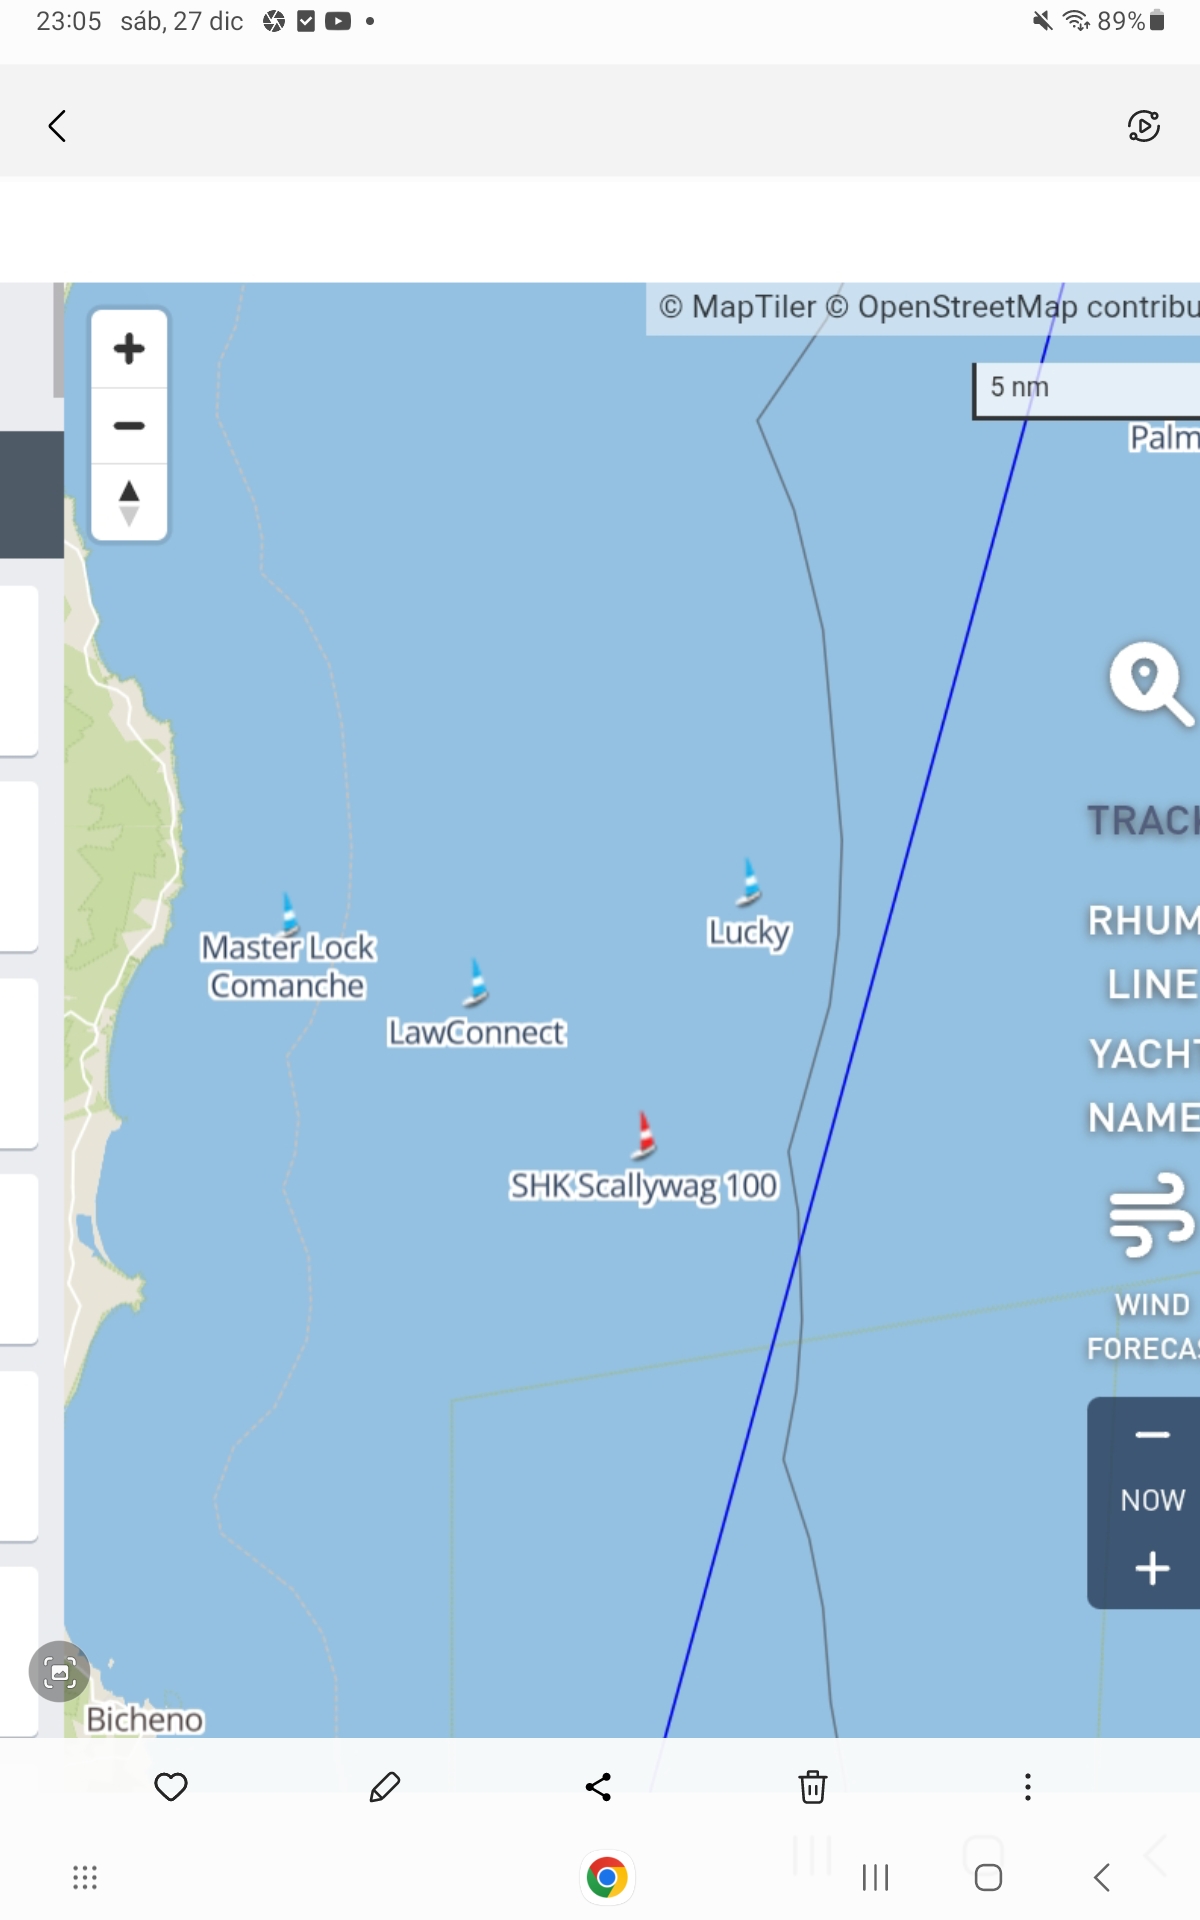Open the map location search magnifier
The height and width of the screenshot is (1920, 1200).
[x=1151, y=684]
